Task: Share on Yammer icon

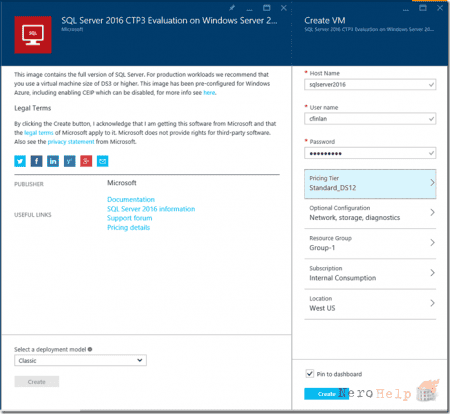Action: click(x=70, y=161)
